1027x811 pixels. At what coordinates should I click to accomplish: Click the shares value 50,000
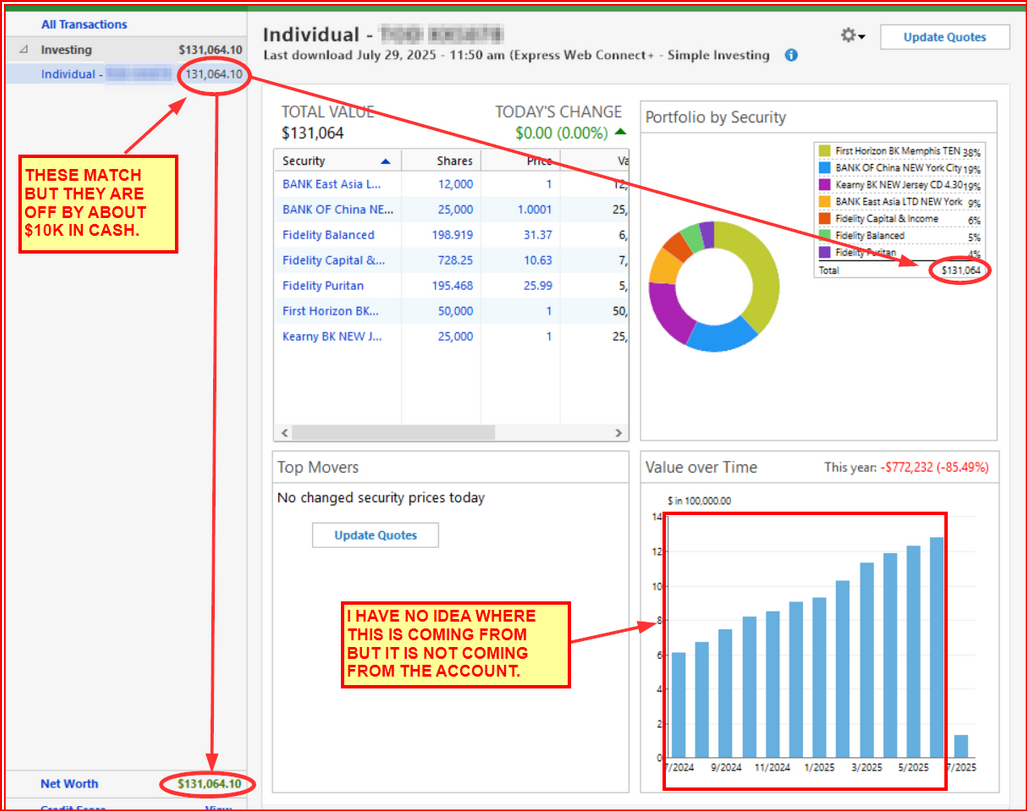(x=455, y=311)
